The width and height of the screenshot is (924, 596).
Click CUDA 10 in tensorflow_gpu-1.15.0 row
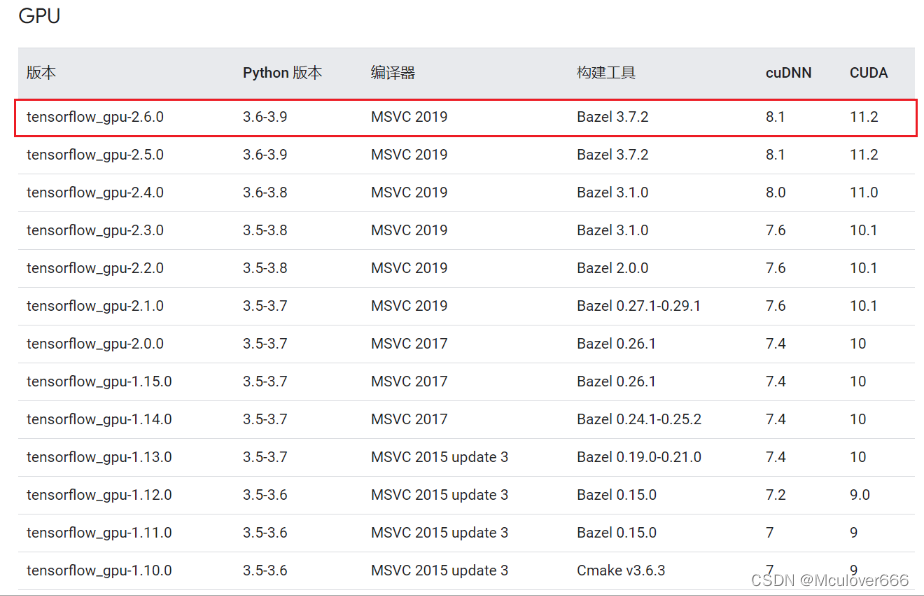click(x=858, y=381)
